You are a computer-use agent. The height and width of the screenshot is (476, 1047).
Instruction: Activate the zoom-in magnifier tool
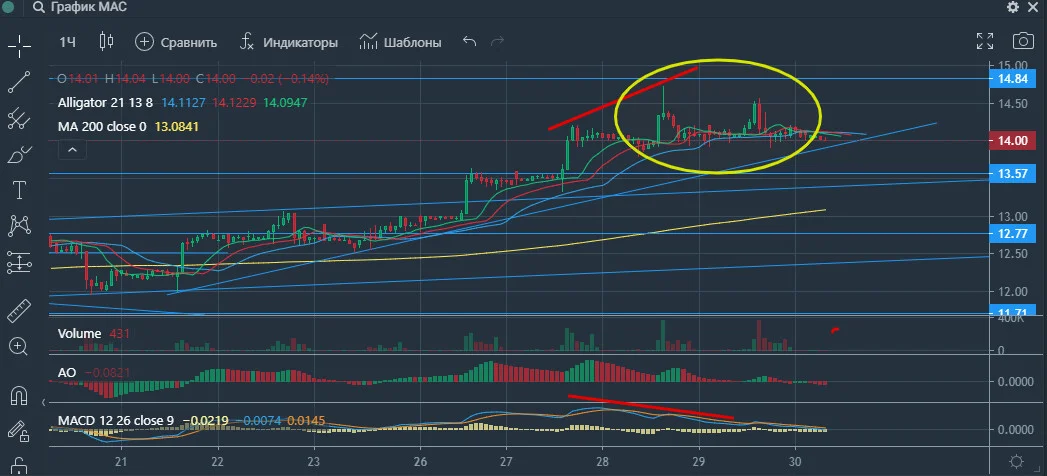pos(19,346)
